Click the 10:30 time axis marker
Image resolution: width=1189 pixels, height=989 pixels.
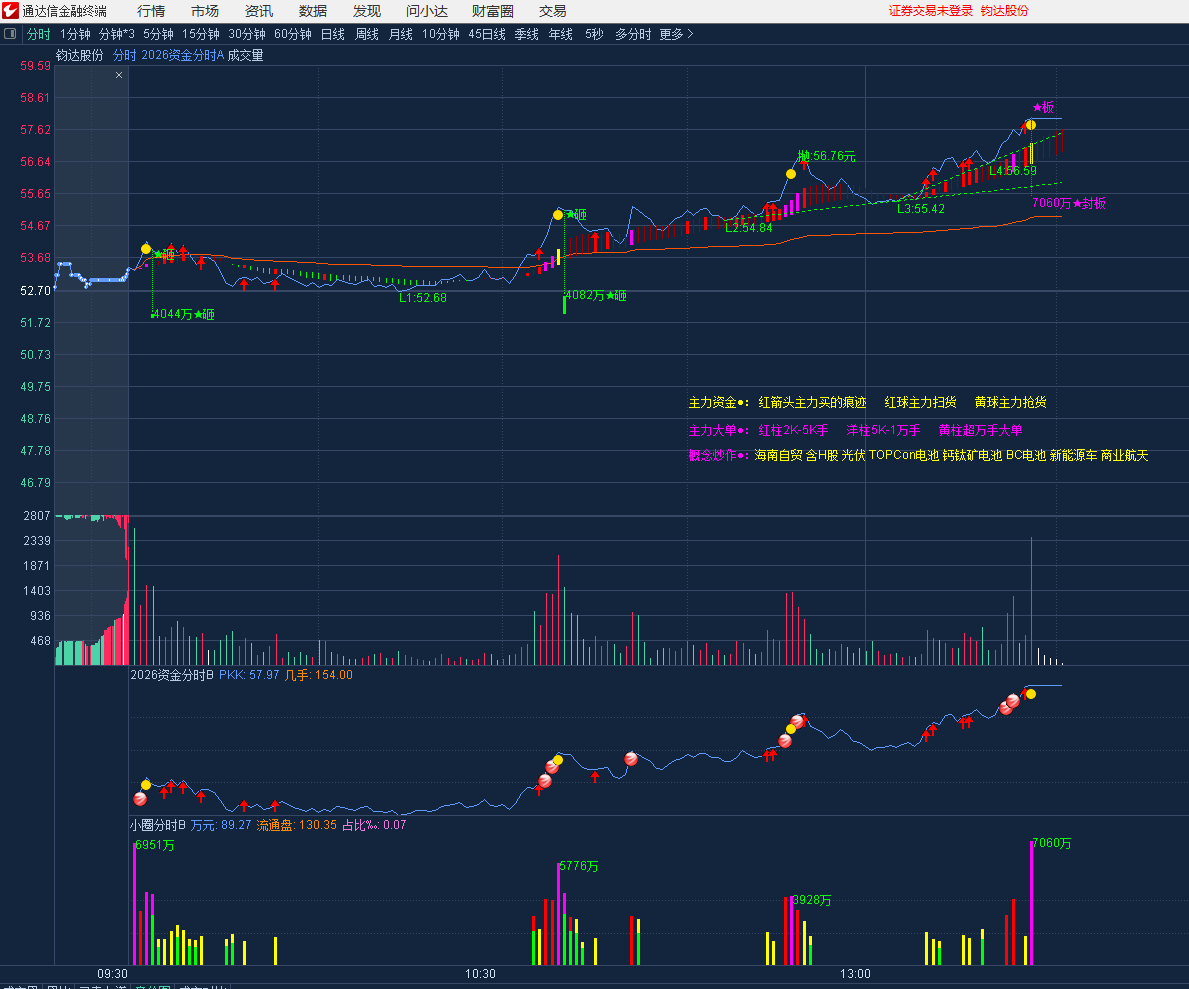click(481, 974)
